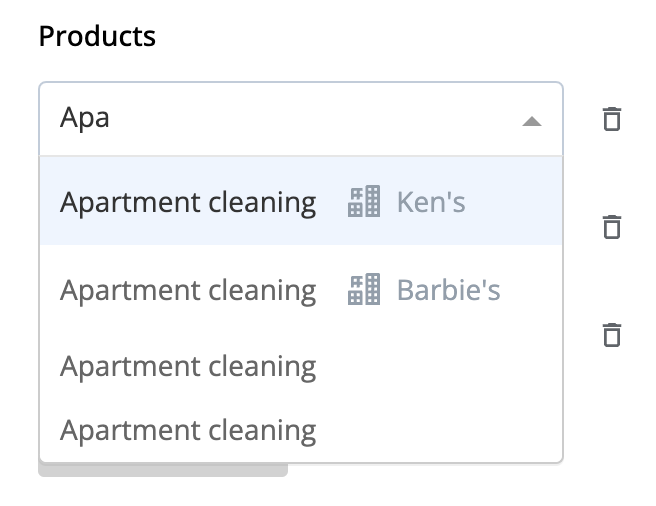
Task: Click Apartment cleaning text in Barbie's row
Action: [x=188, y=291]
